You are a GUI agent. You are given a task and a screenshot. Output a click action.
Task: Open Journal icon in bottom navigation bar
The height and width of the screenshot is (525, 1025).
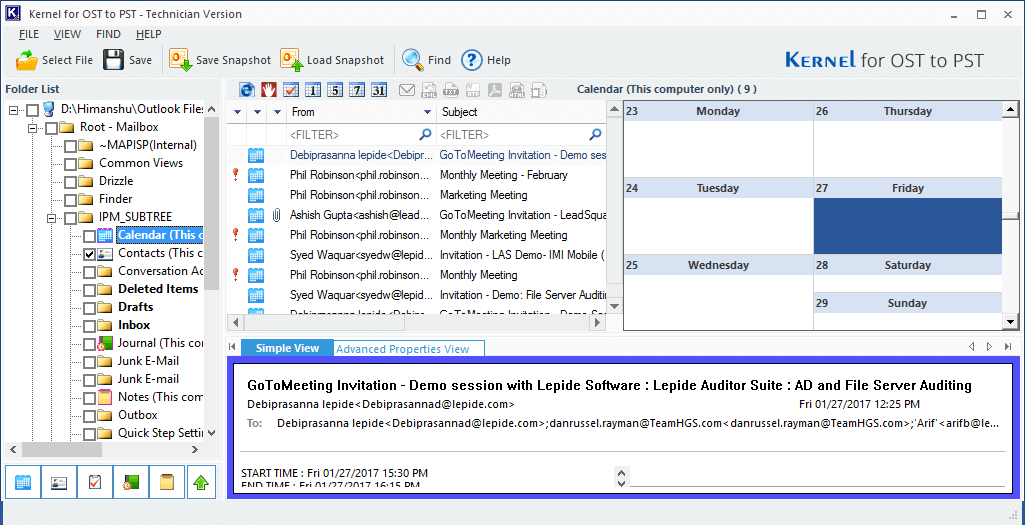coord(131,483)
